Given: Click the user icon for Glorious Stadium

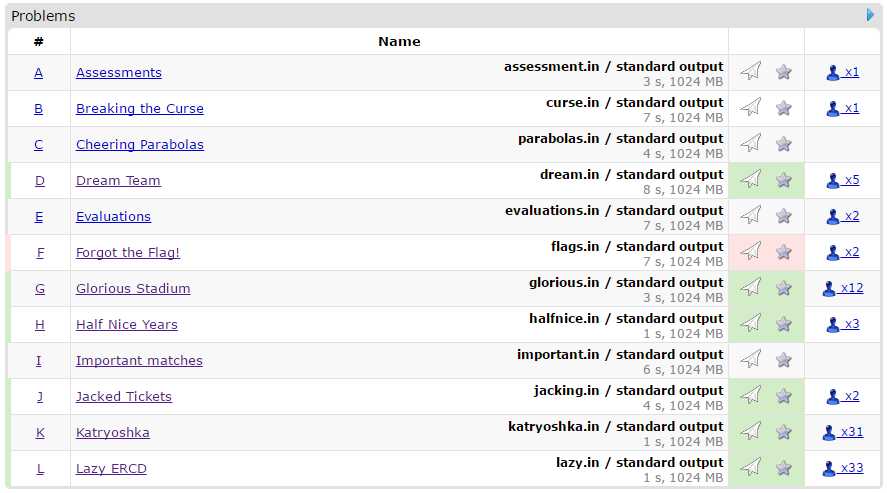Looking at the screenshot, I should click(x=830, y=288).
